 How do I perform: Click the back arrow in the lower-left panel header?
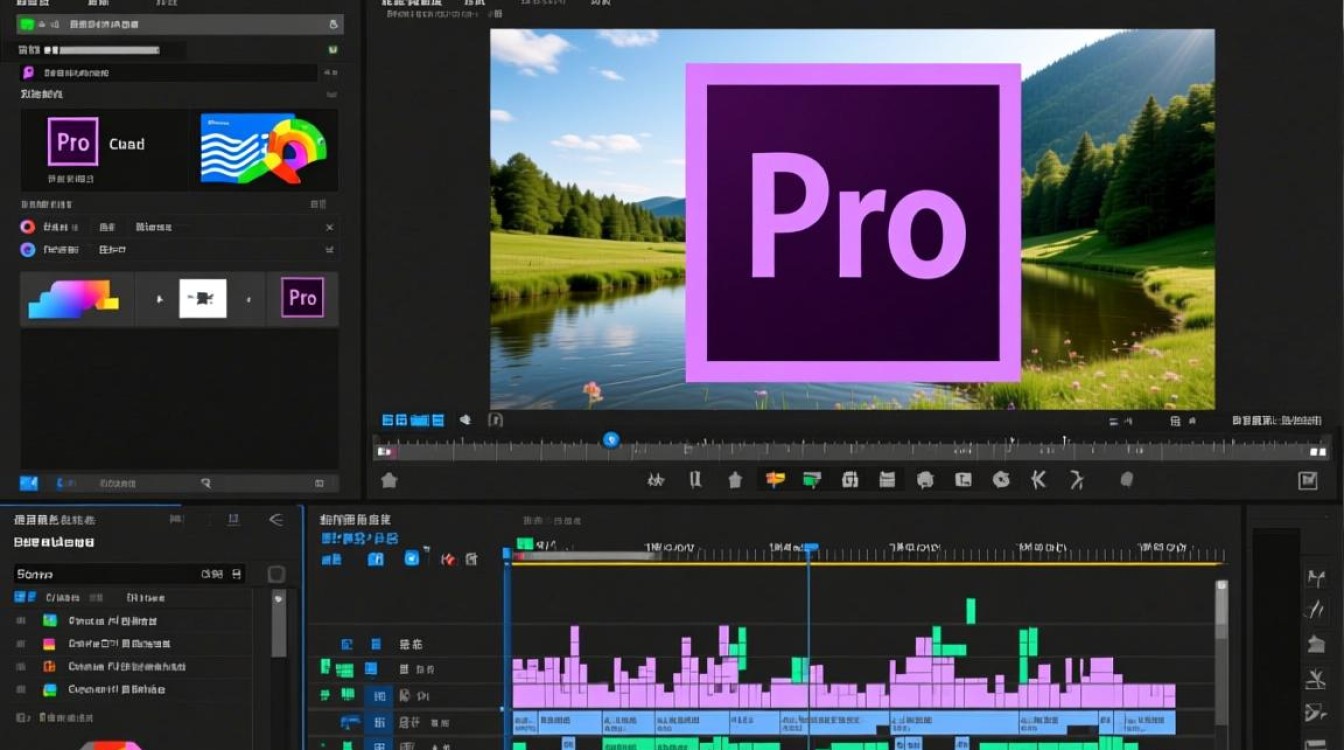click(x=276, y=519)
